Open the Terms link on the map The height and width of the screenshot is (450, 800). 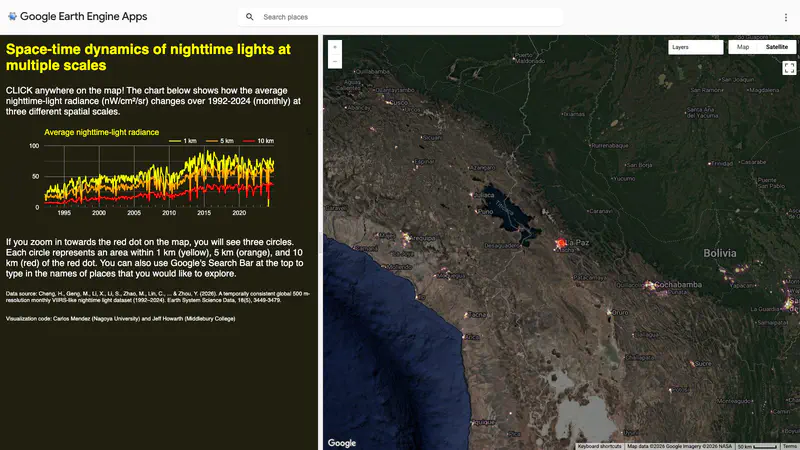click(x=790, y=446)
